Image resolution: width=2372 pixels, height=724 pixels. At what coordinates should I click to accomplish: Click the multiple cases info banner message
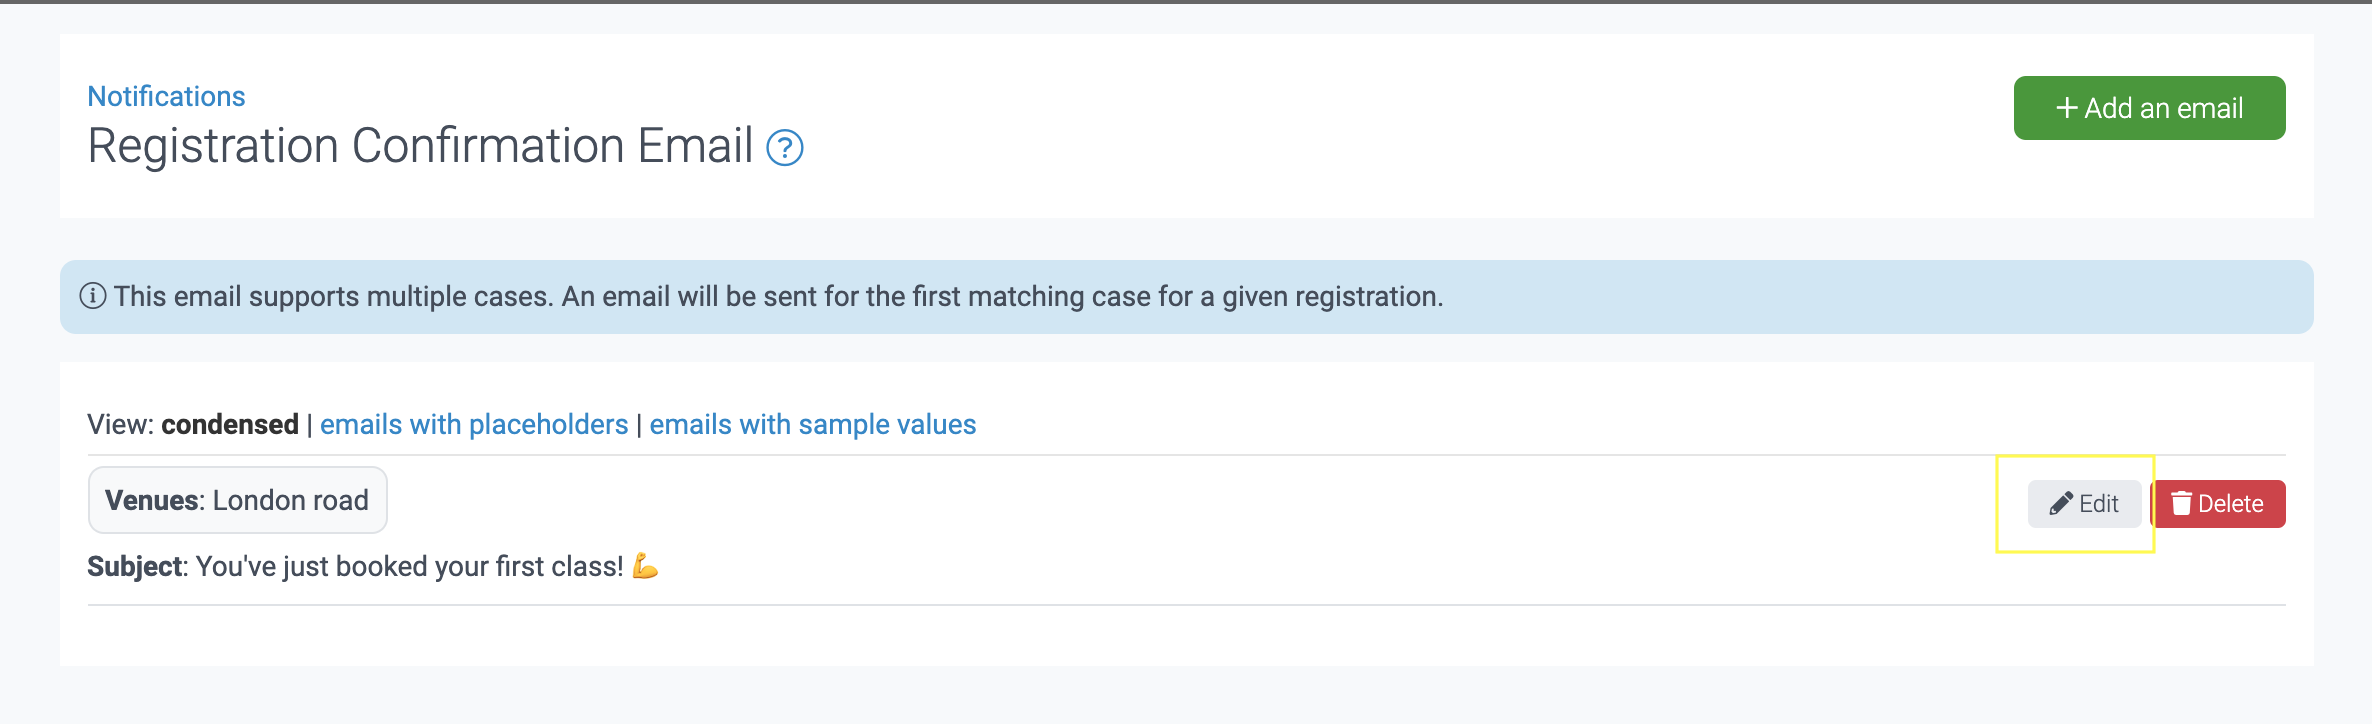tap(778, 296)
